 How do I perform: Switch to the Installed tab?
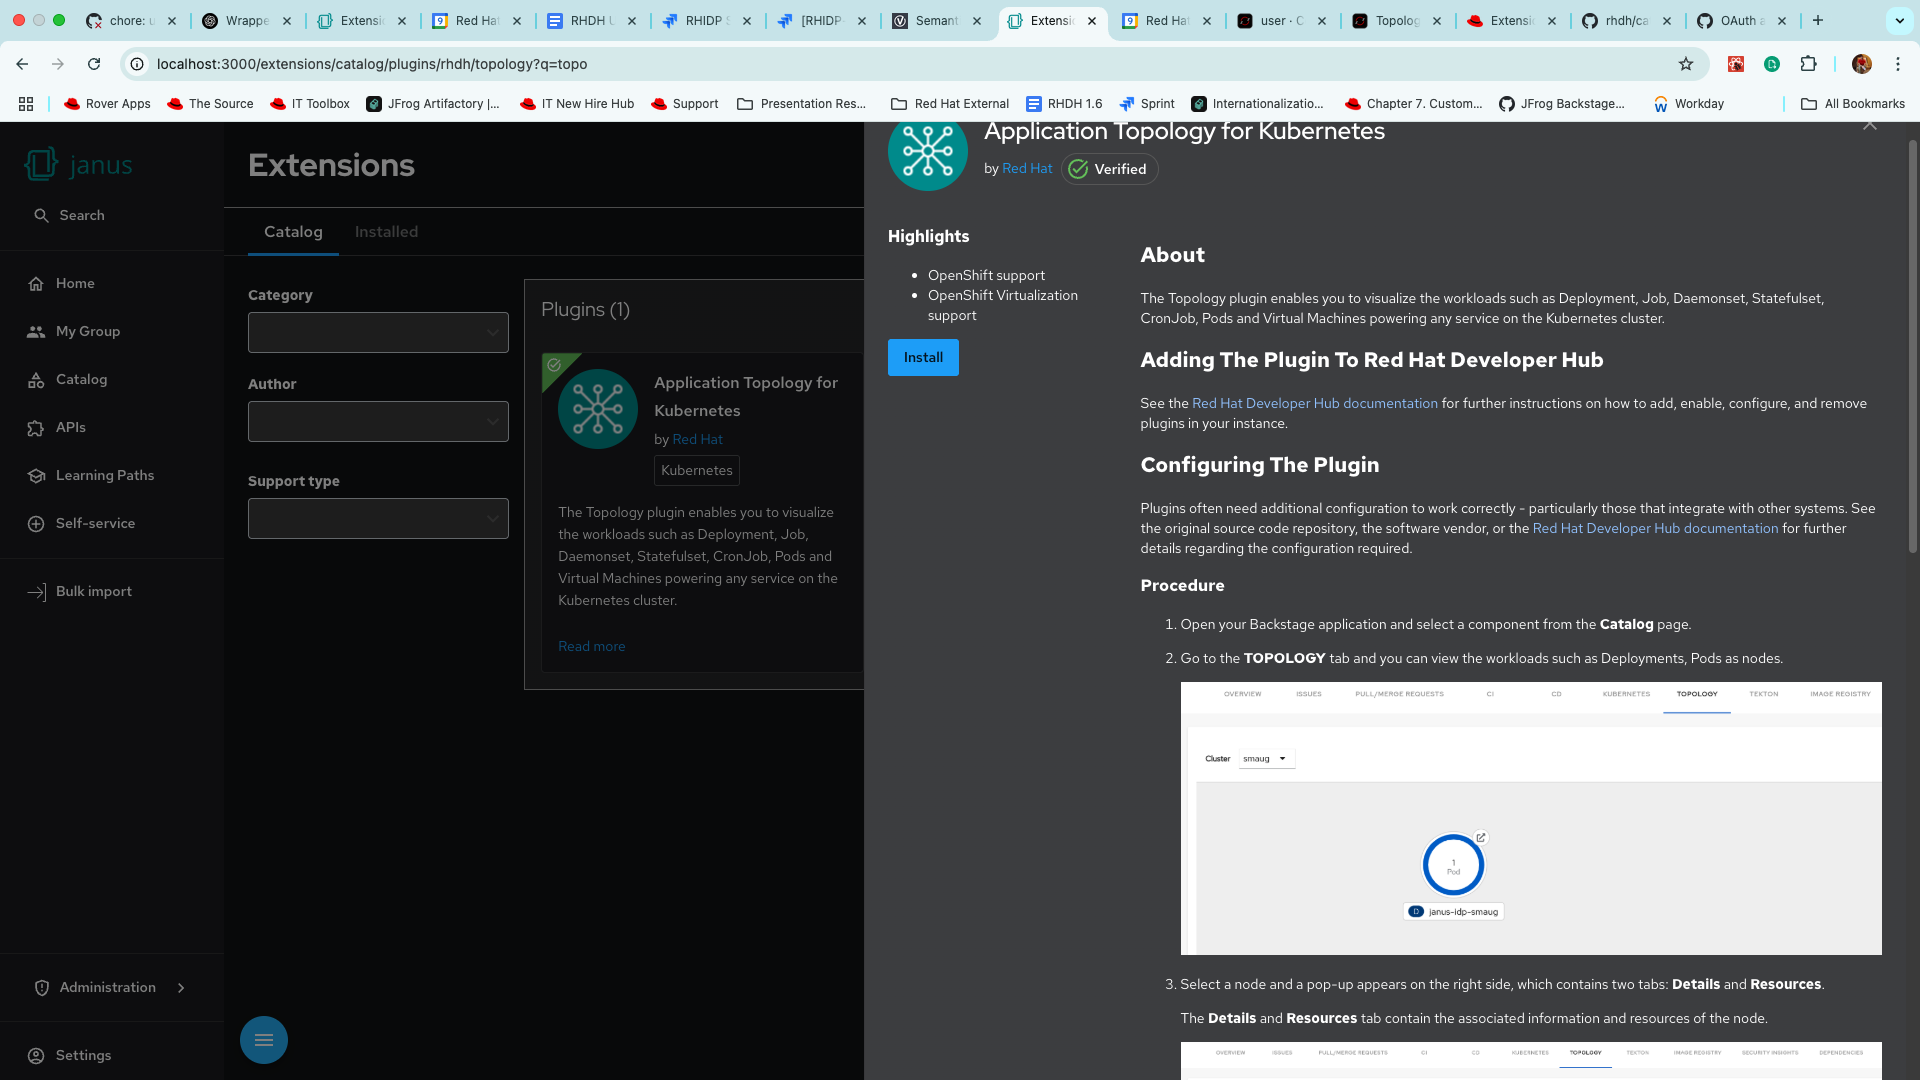pyautogui.click(x=386, y=232)
